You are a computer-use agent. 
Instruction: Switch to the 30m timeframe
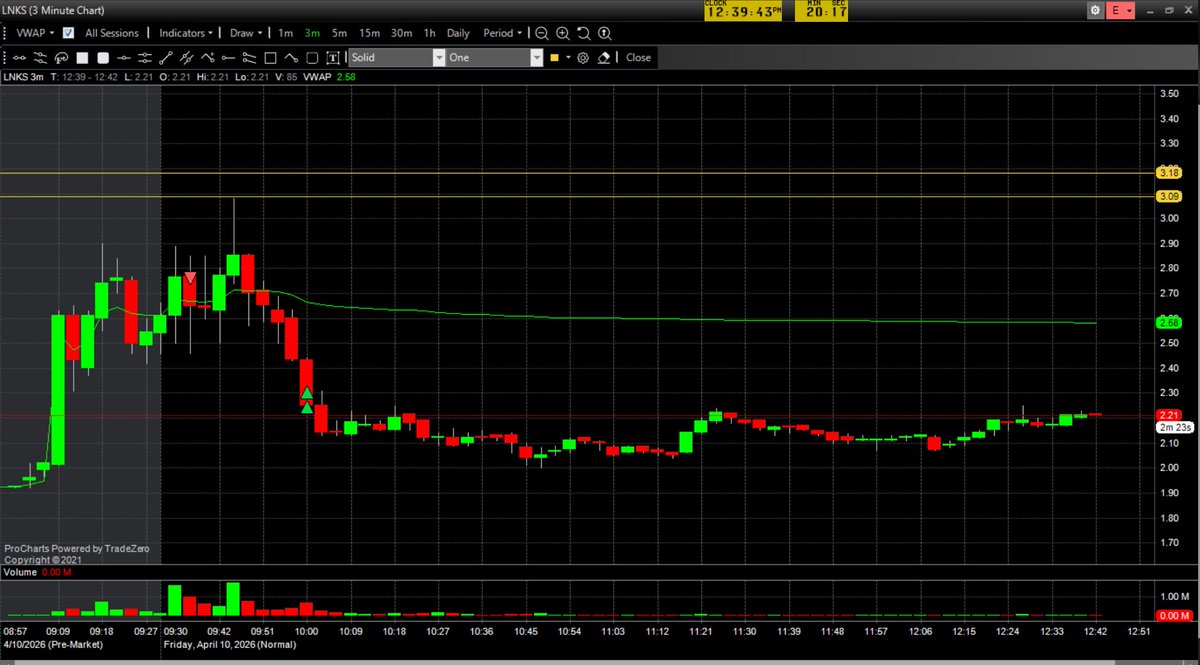point(402,33)
